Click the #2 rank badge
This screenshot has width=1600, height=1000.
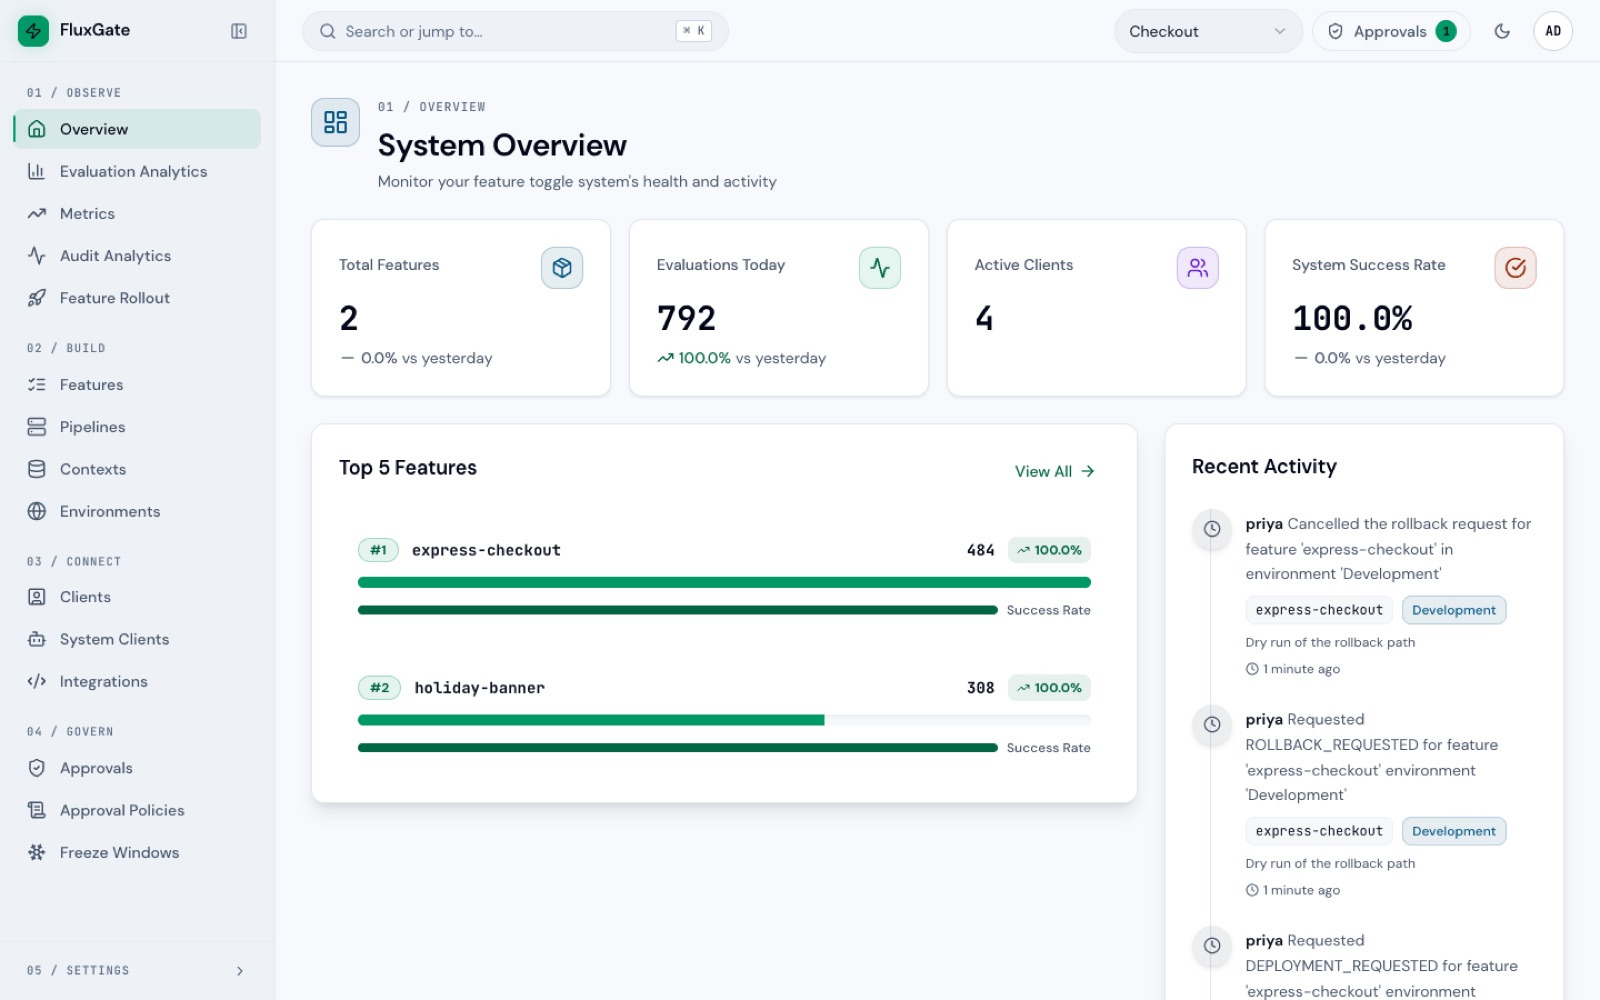point(379,688)
